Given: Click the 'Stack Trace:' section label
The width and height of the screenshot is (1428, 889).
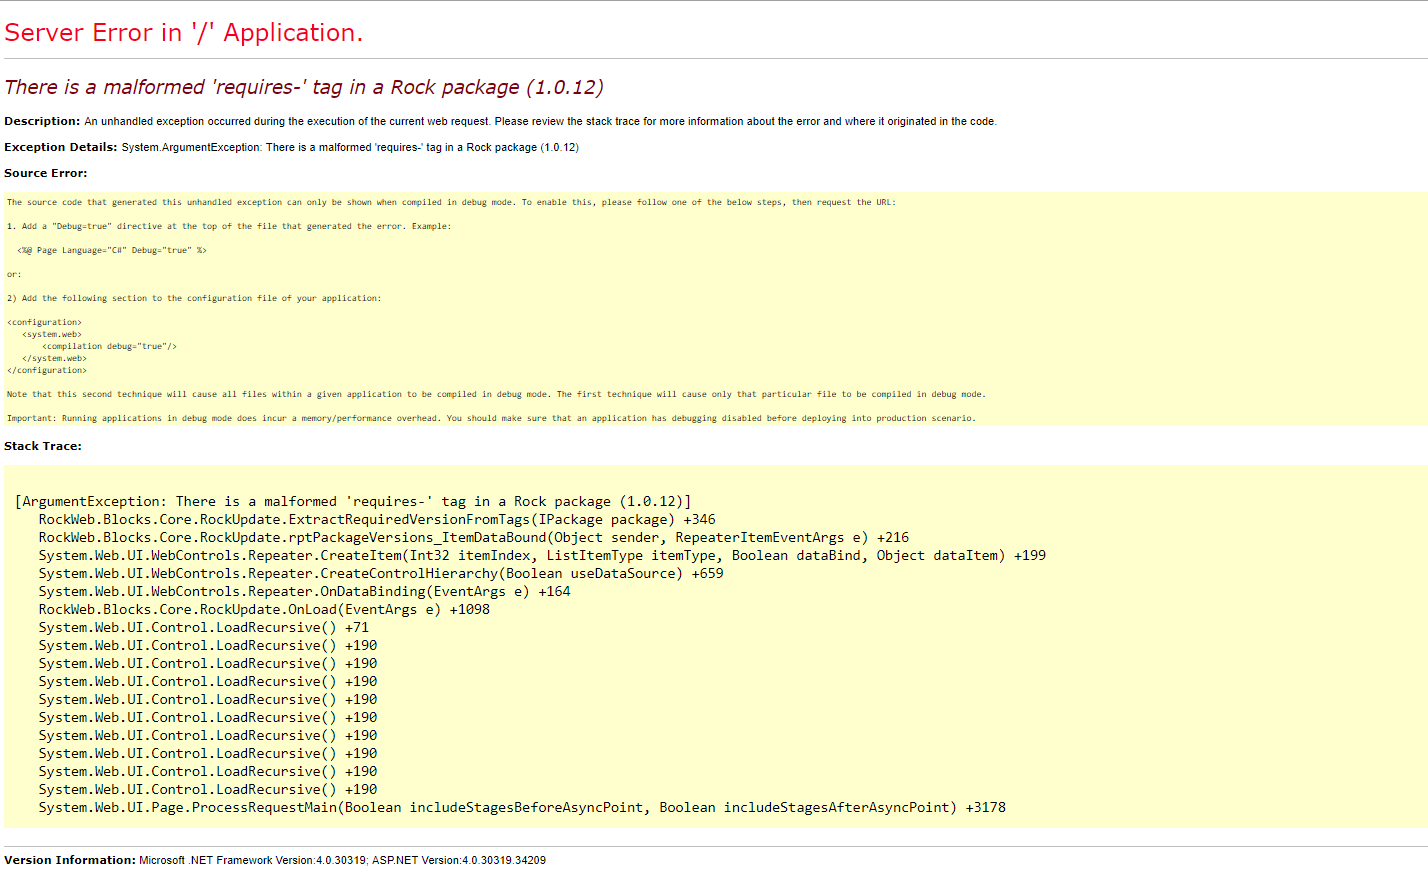Looking at the screenshot, I should (43, 446).
